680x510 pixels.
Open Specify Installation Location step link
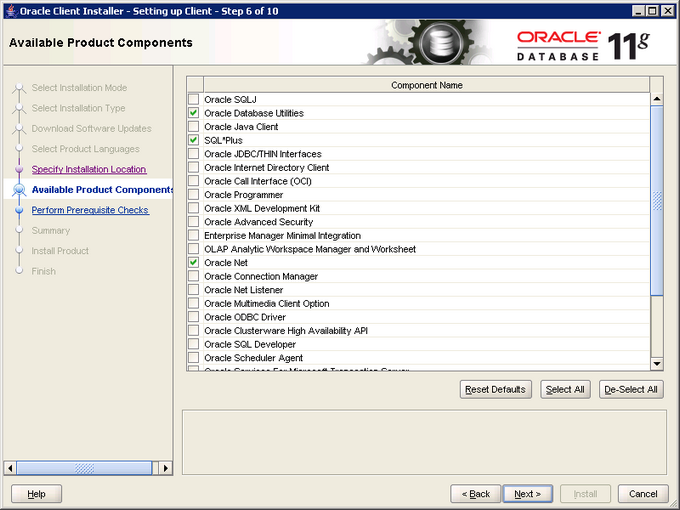coord(89,169)
